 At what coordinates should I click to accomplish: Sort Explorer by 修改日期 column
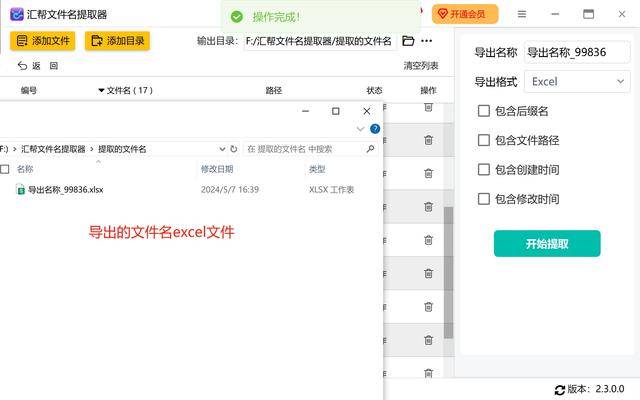[x=217, y=169]
